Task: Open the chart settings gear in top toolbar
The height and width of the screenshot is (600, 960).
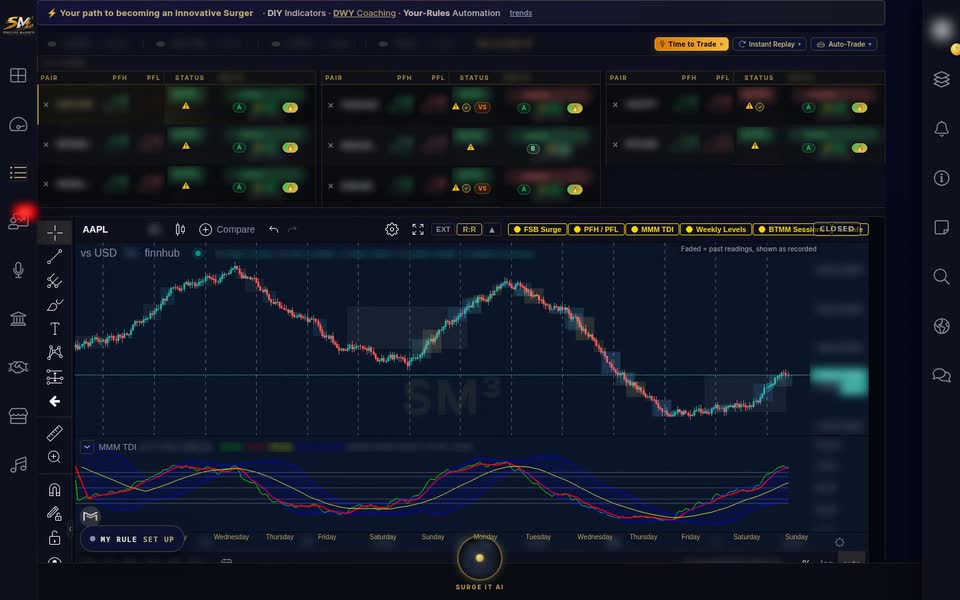Action: [392, 230]
